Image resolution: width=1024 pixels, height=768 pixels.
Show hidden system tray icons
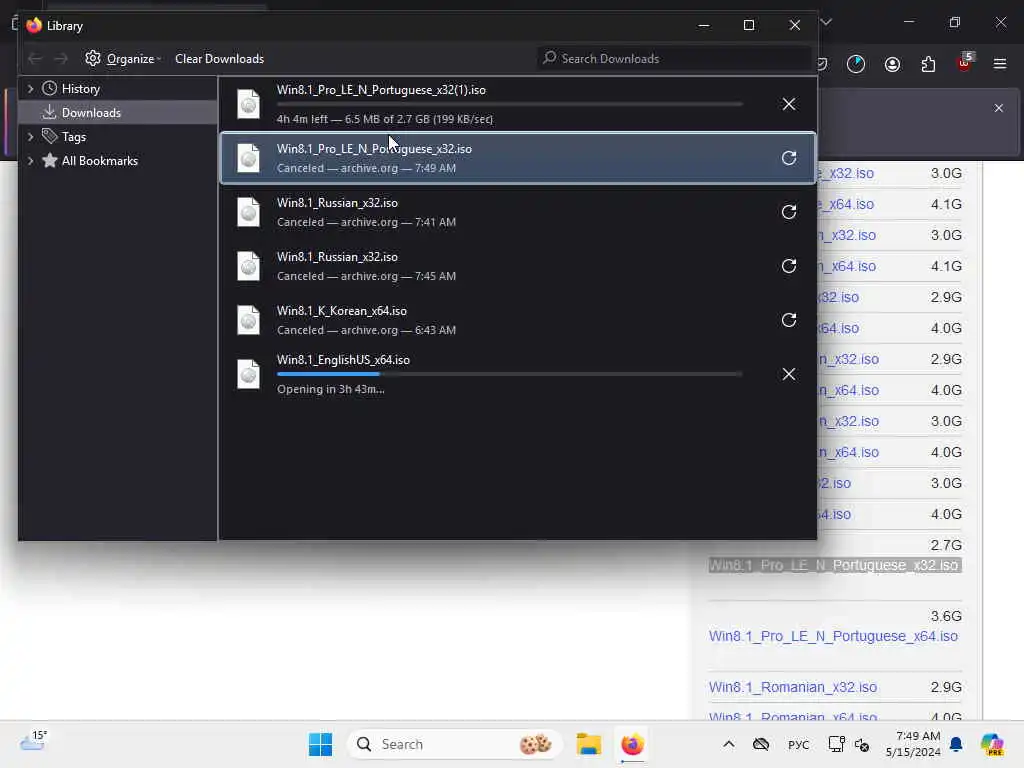point(729,744)
